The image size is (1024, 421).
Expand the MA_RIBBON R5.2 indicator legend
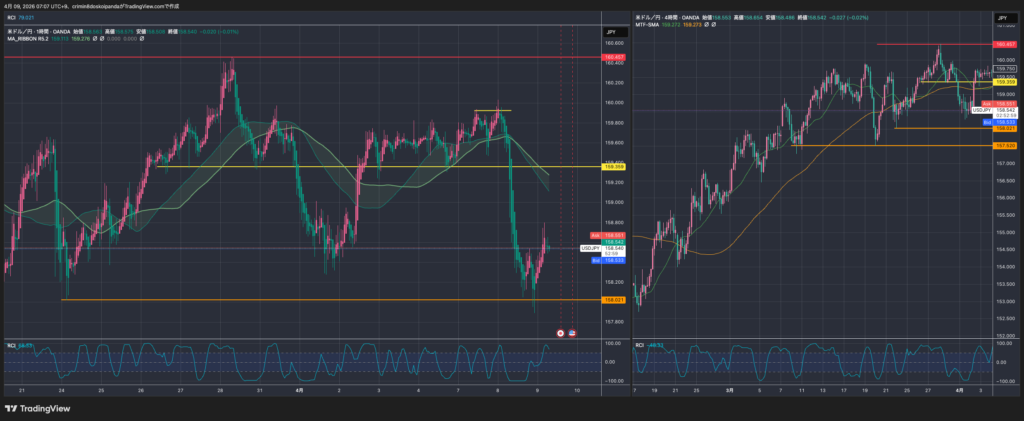pos(28,40)
